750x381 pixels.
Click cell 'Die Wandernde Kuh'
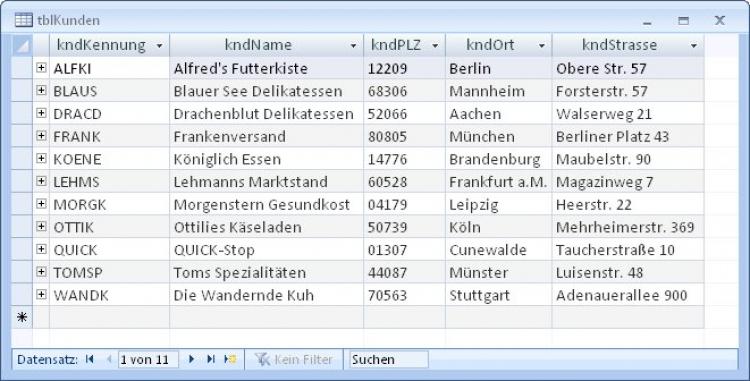[266, 295]
